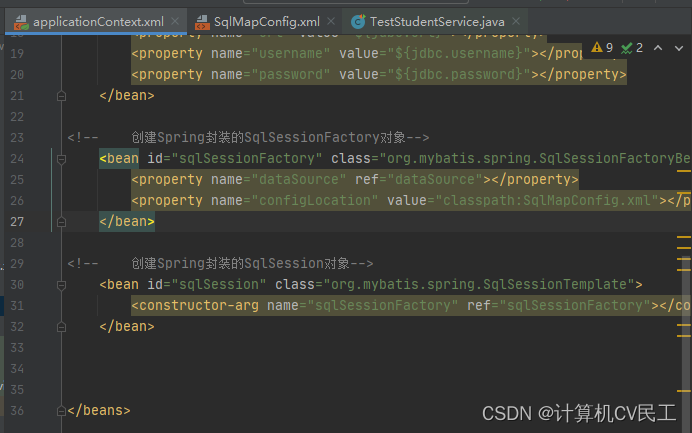Viewport: 692px width, 433px height.
Task: Collapse the bean end fold at line 27
Action: (61, 222)
